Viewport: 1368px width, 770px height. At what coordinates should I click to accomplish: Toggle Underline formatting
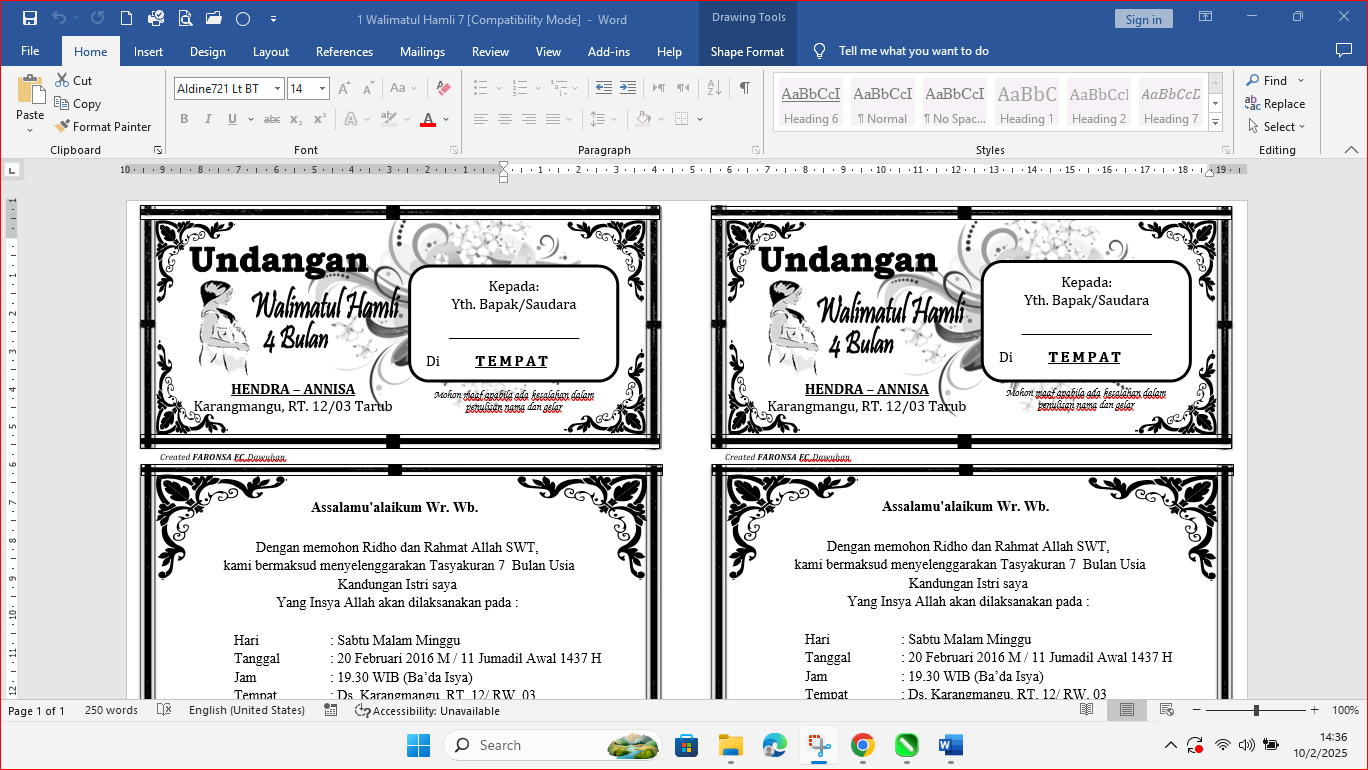coord(232,119)
